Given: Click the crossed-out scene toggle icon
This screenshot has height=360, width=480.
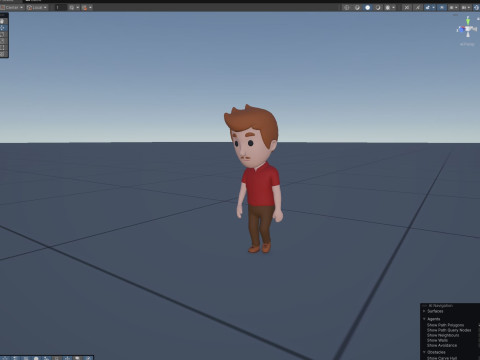Looking at the screenshot, I should [x=407, y=7].
